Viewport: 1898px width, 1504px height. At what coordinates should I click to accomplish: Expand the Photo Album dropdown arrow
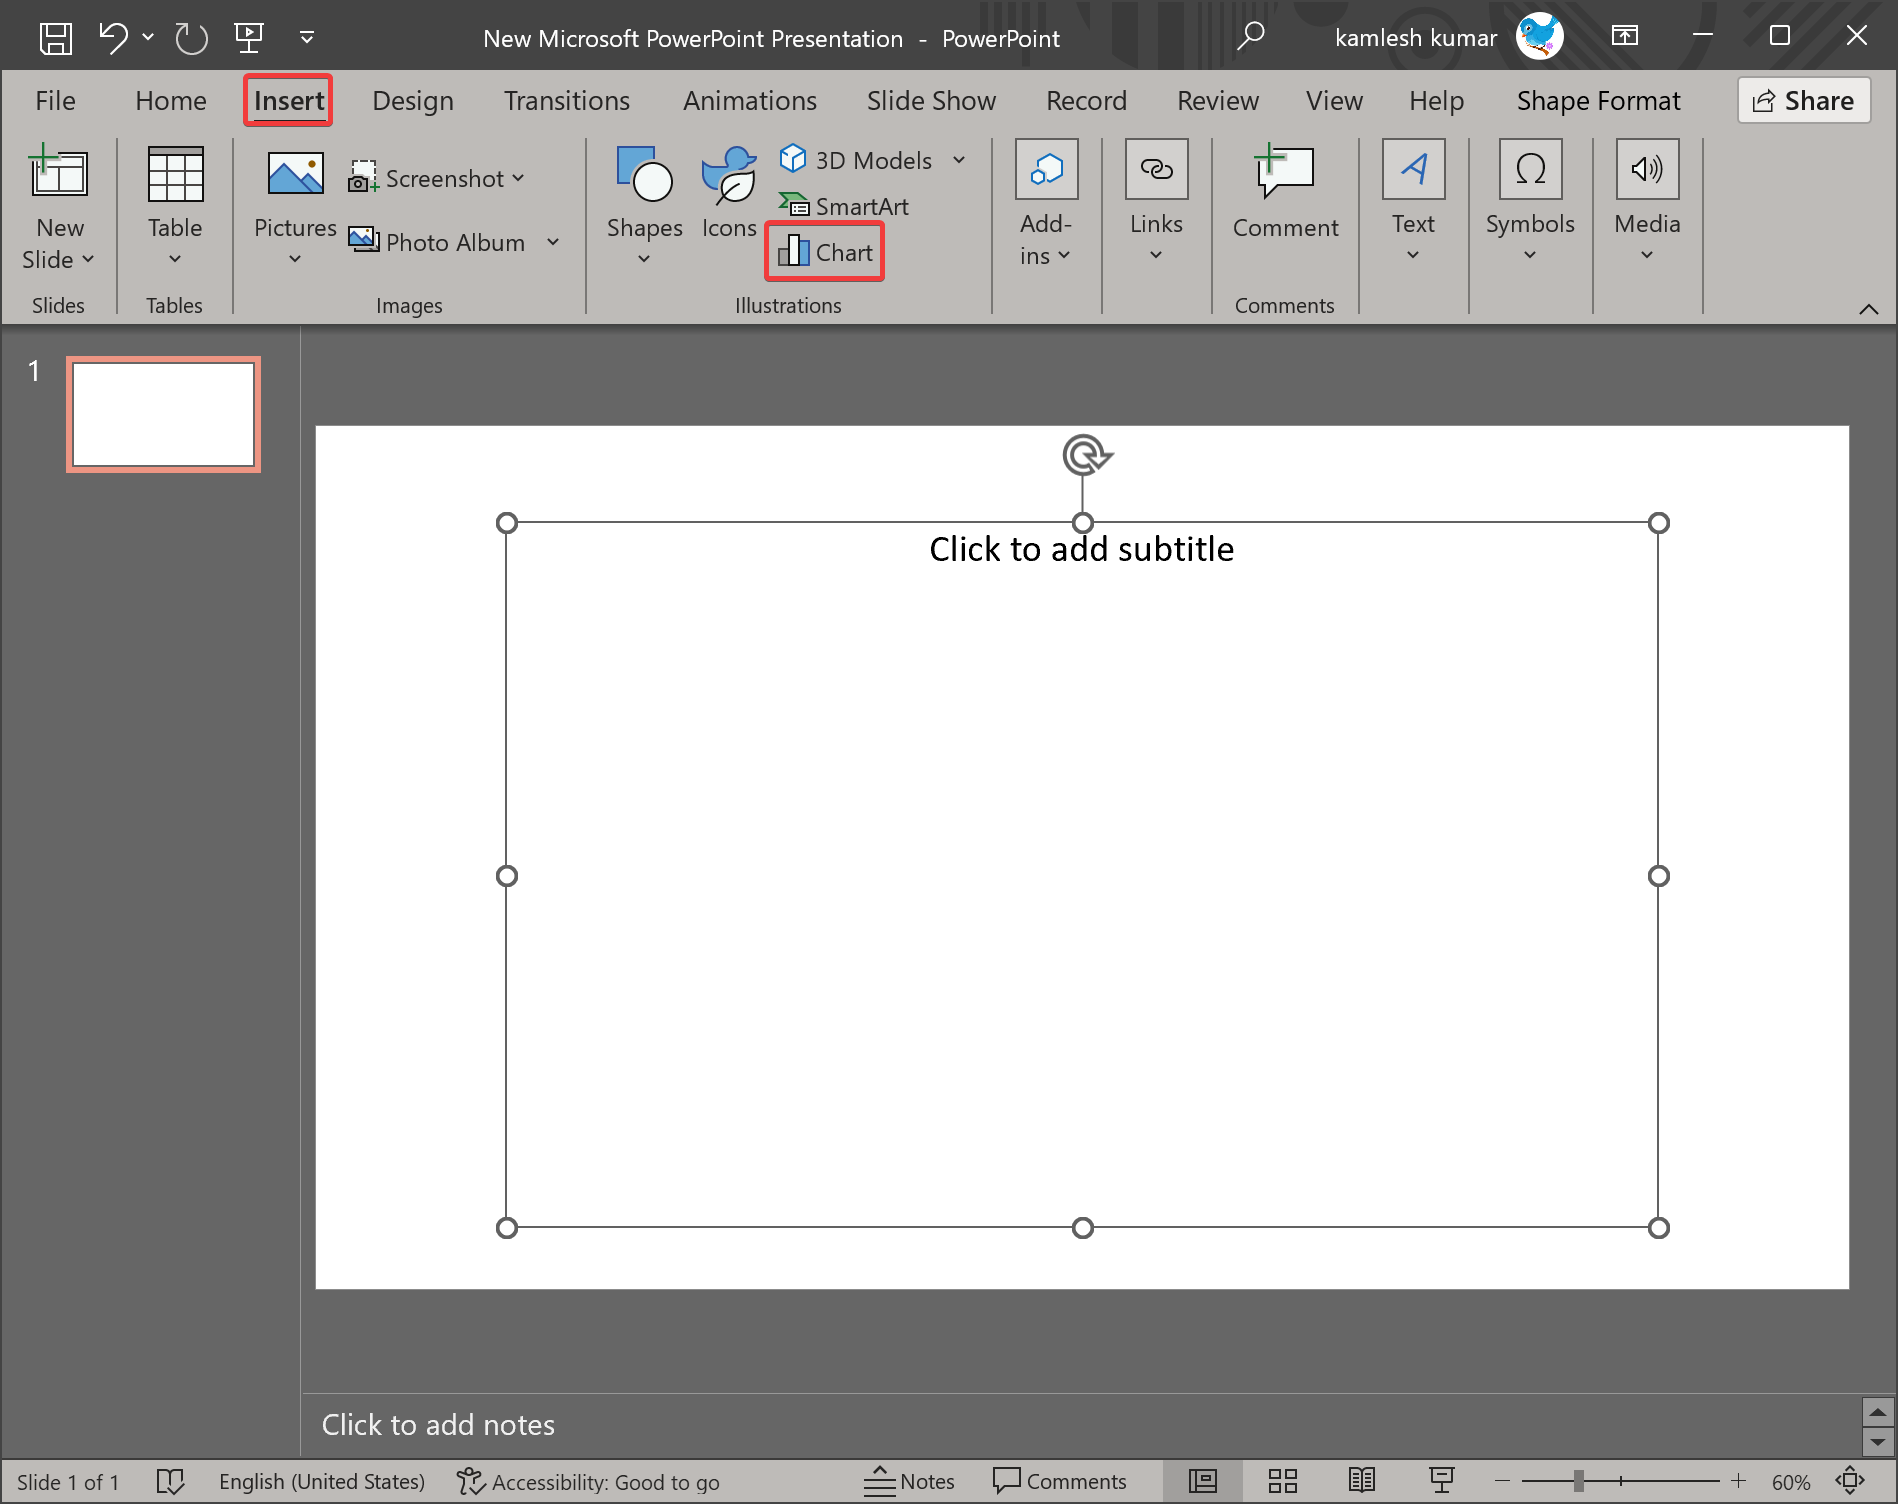tap(553, 242)
